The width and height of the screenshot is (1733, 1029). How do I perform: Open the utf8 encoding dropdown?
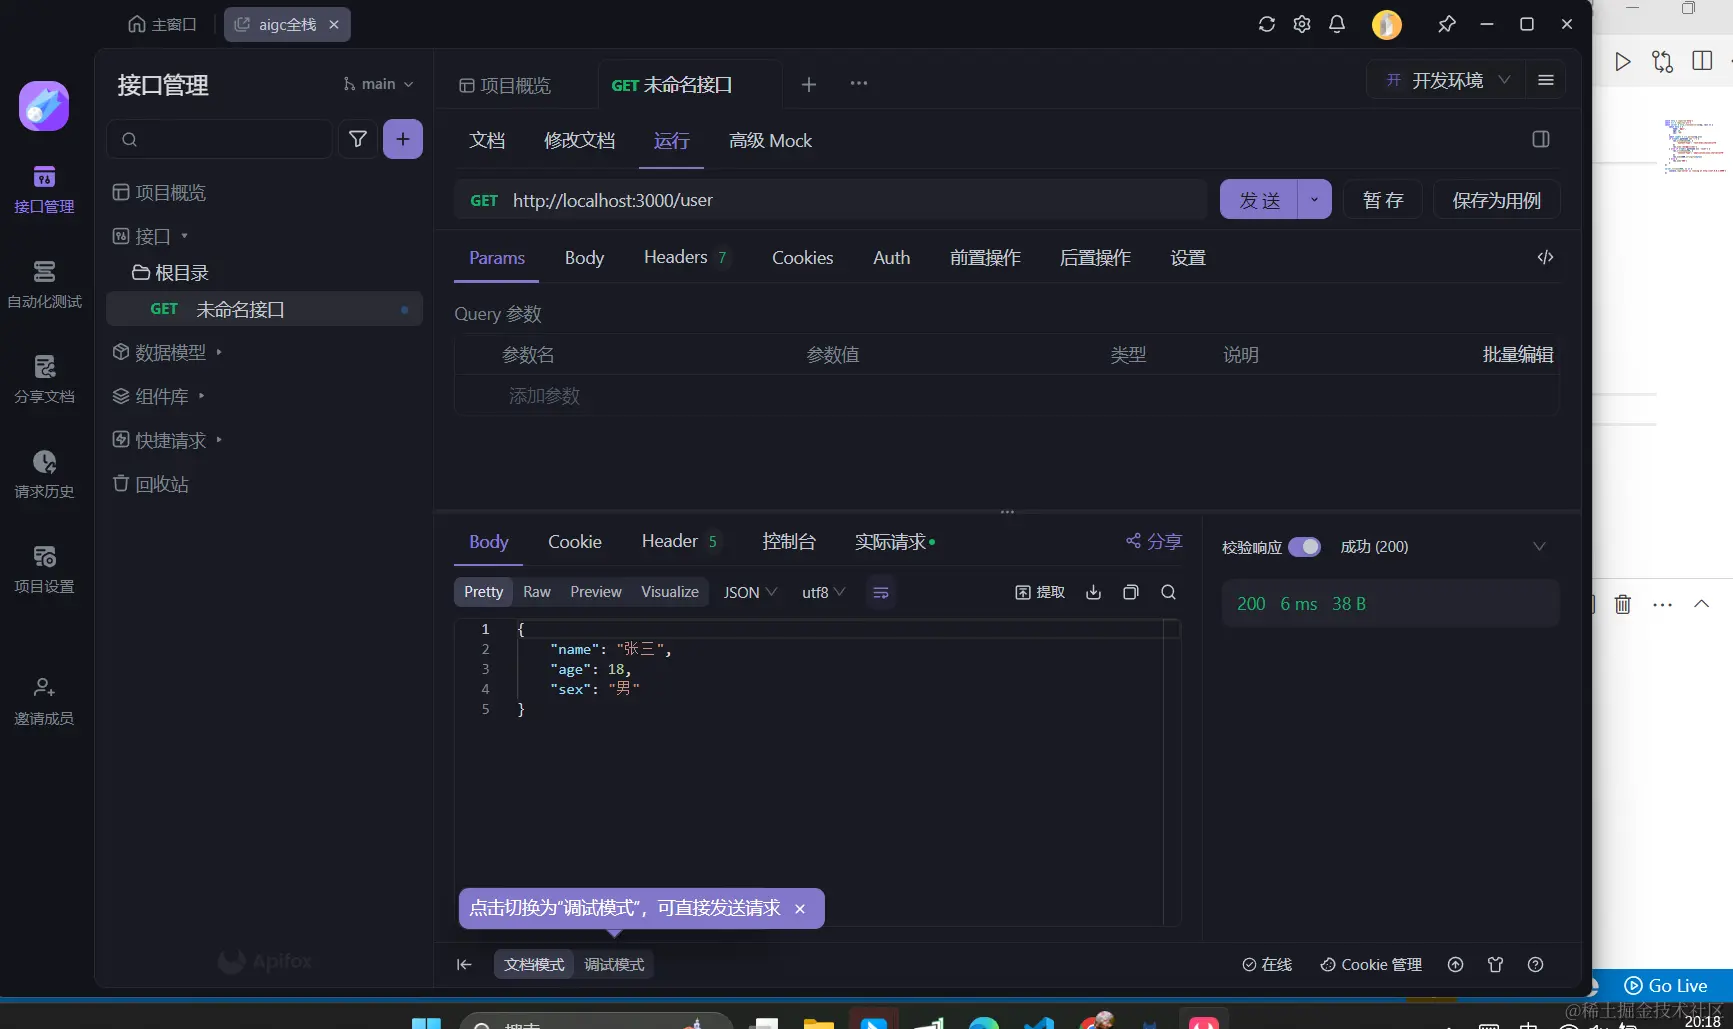point(824,592)
